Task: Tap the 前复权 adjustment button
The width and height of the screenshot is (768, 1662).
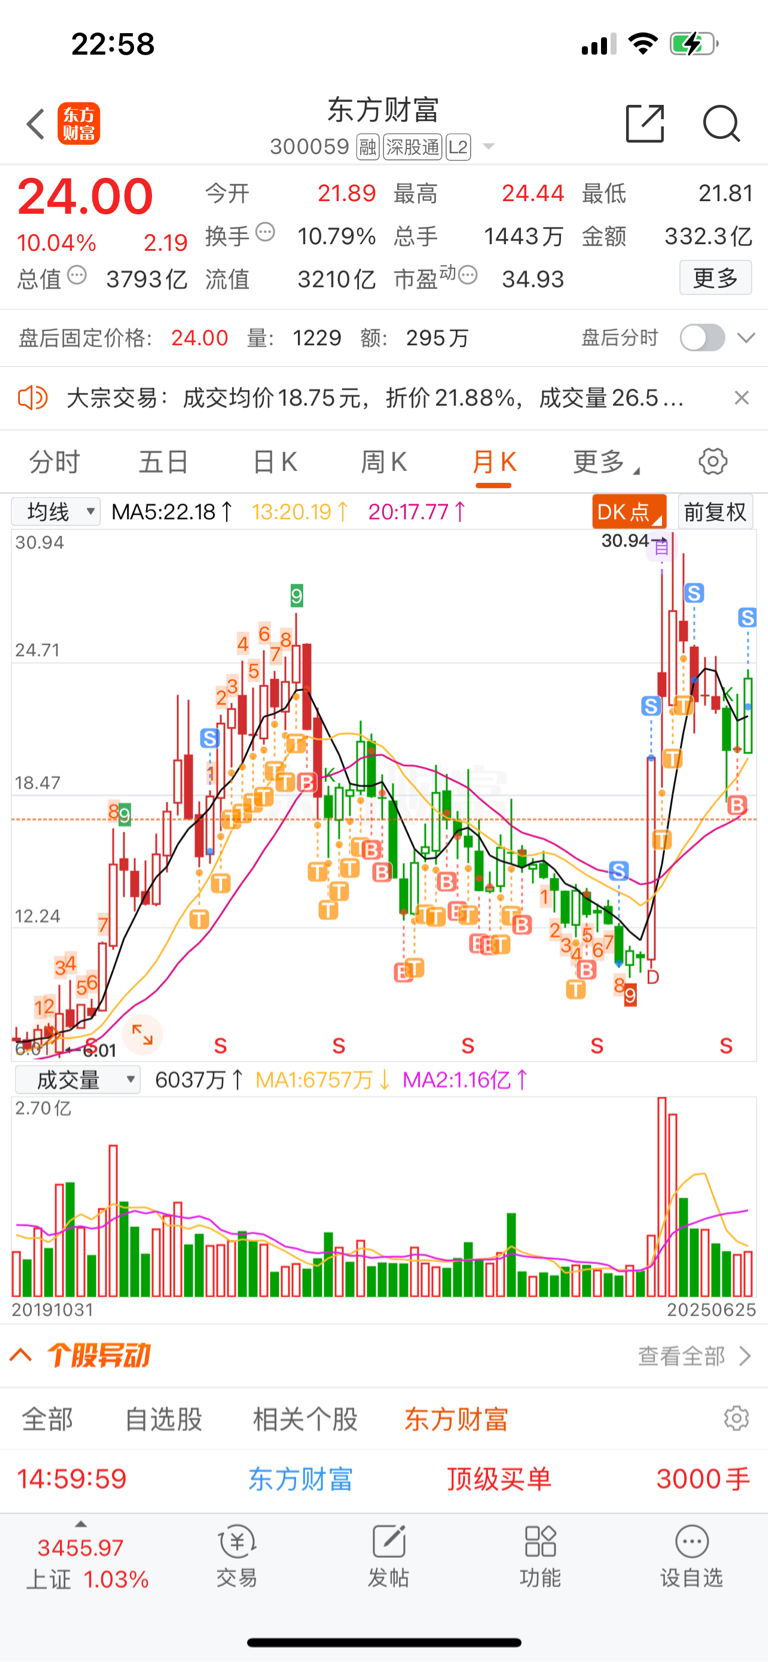Action: coord(715,512)
